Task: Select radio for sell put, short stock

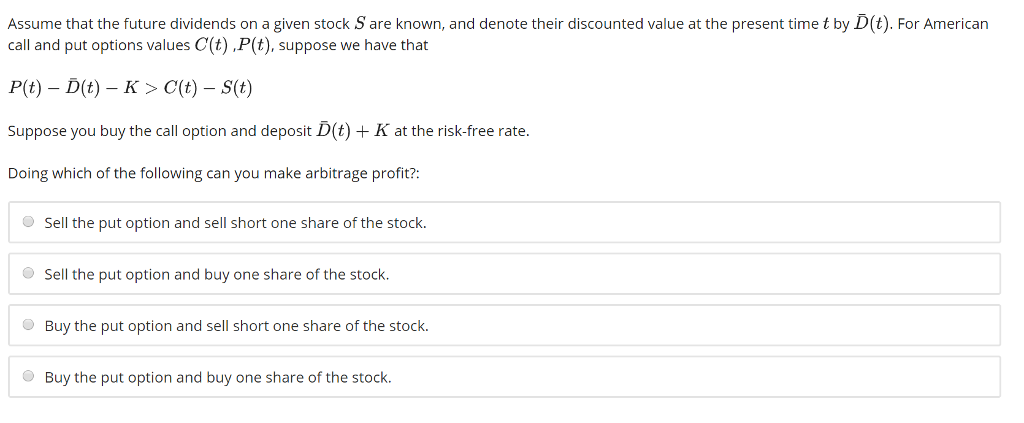Action: click(29, 222)
